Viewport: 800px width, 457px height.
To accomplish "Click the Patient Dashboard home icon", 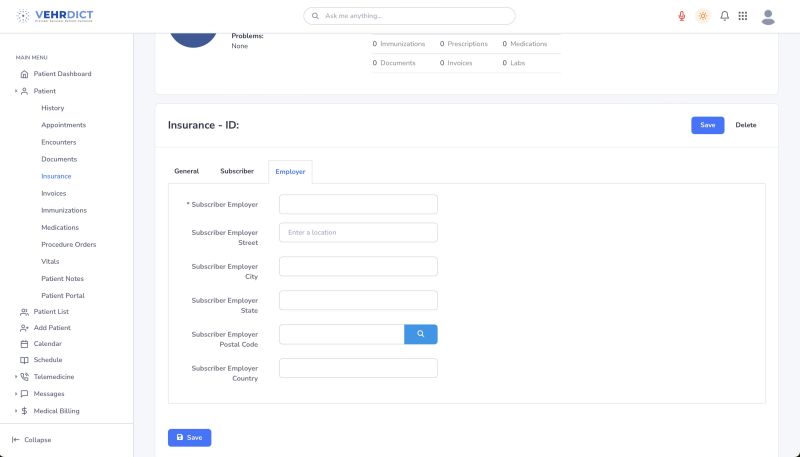I will (x=24, y=74).
